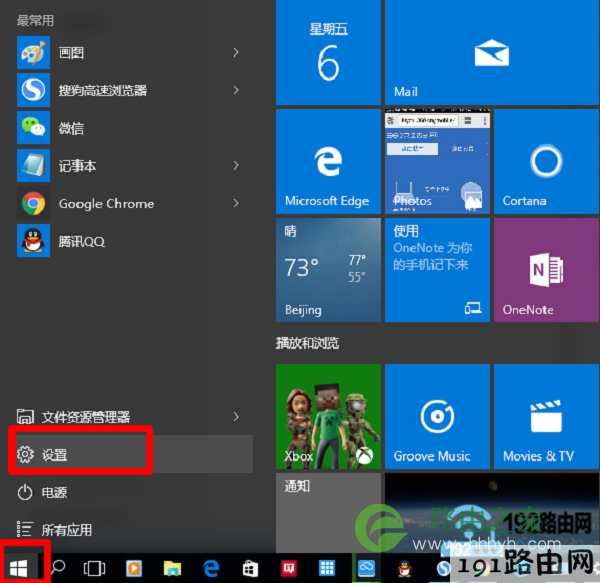Expand Google Chrome jump list arrow

(x=236, y=203)
